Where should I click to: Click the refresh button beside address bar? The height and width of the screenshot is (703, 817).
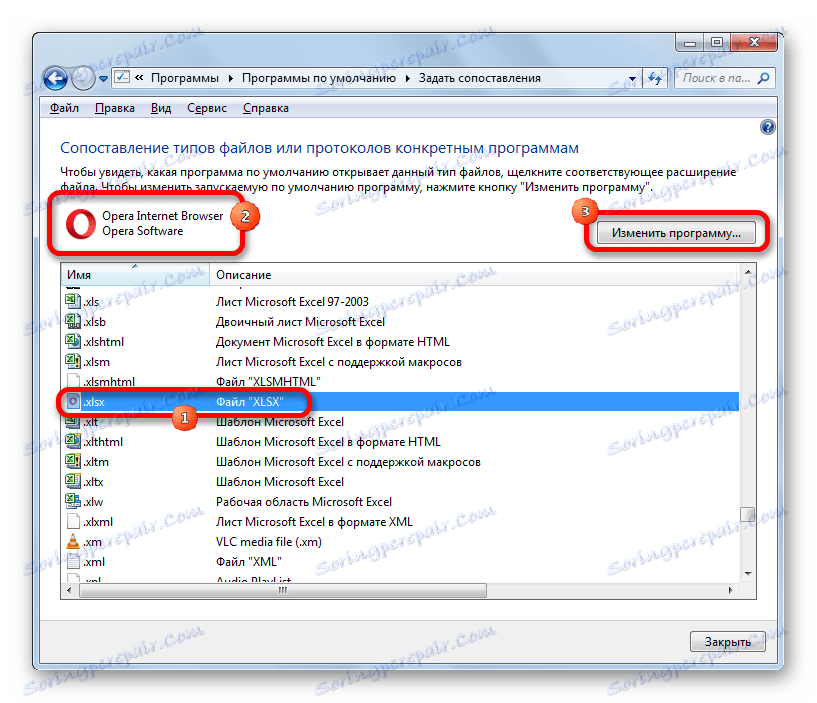pos(655,79)
